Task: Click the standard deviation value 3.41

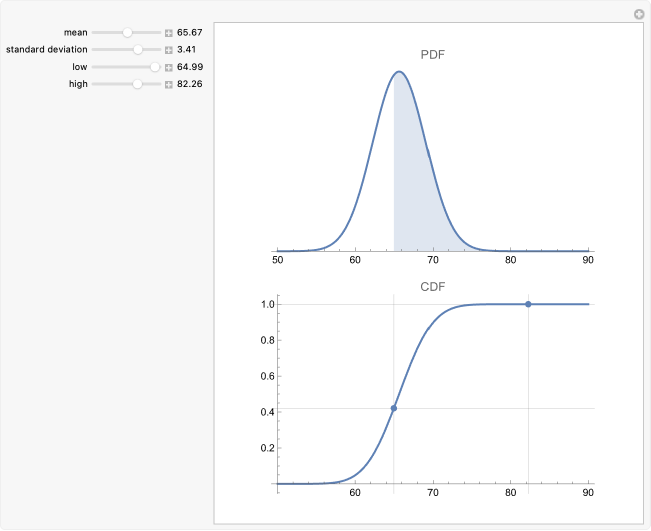Action: click(187, 49)
